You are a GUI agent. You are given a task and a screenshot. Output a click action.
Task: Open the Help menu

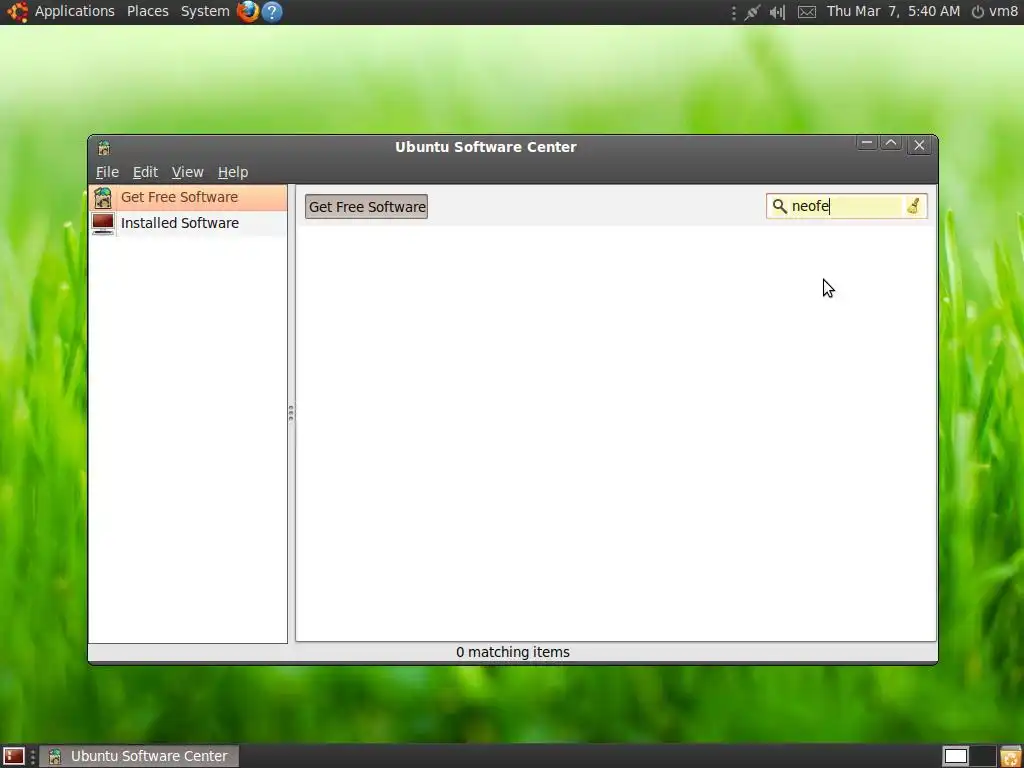[x=232, y=172]
